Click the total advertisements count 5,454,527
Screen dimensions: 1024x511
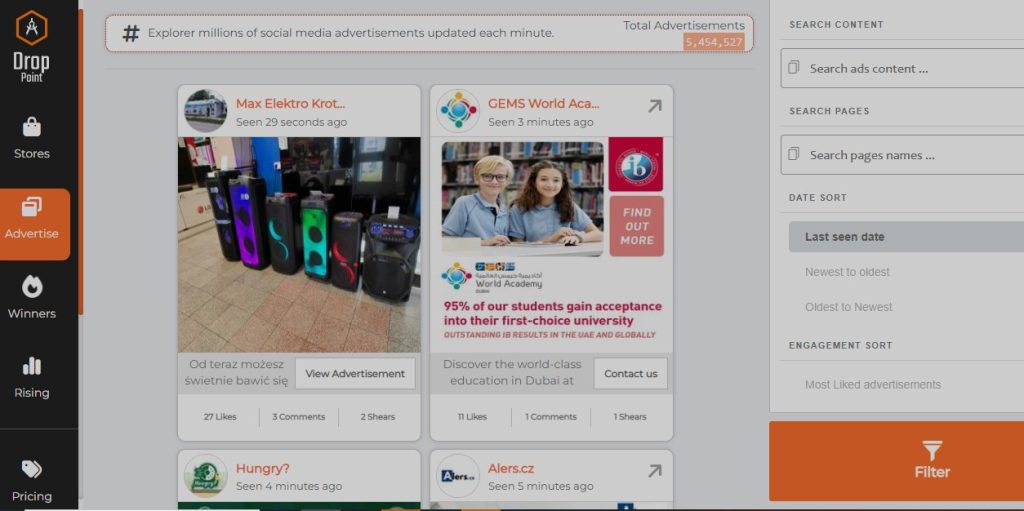click(714, 42)
